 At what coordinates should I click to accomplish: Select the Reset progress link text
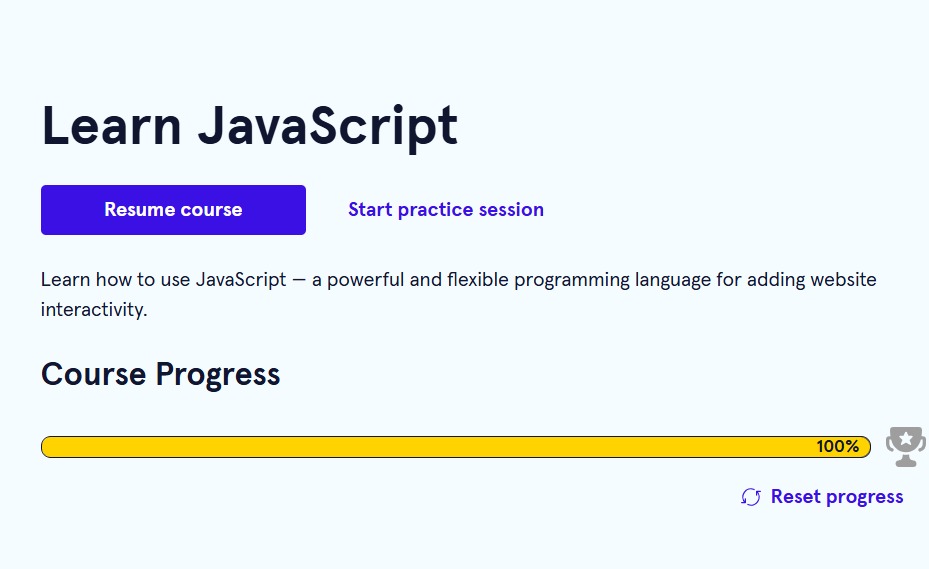click(x=837, y=497)
